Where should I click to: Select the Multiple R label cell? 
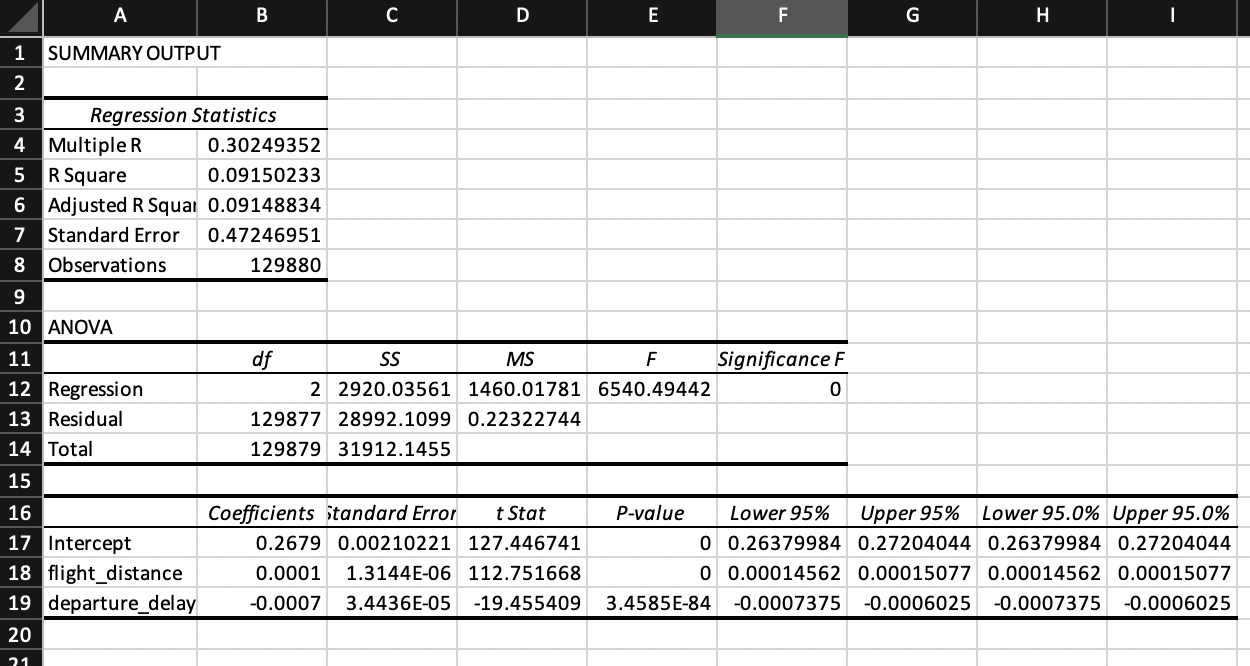pyautogui.click(x=121, y=145)
